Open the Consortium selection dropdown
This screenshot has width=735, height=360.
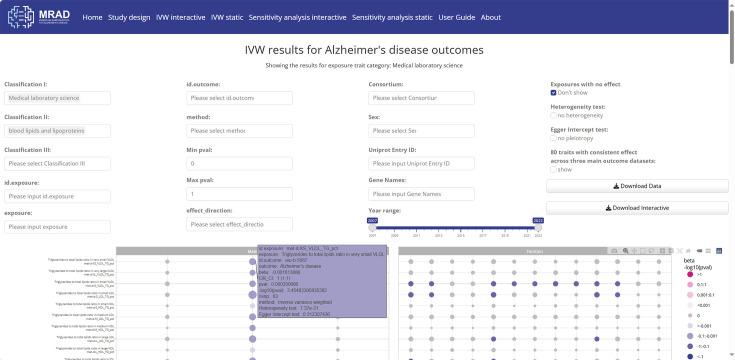pyautogui.click(x=421, y=98)
